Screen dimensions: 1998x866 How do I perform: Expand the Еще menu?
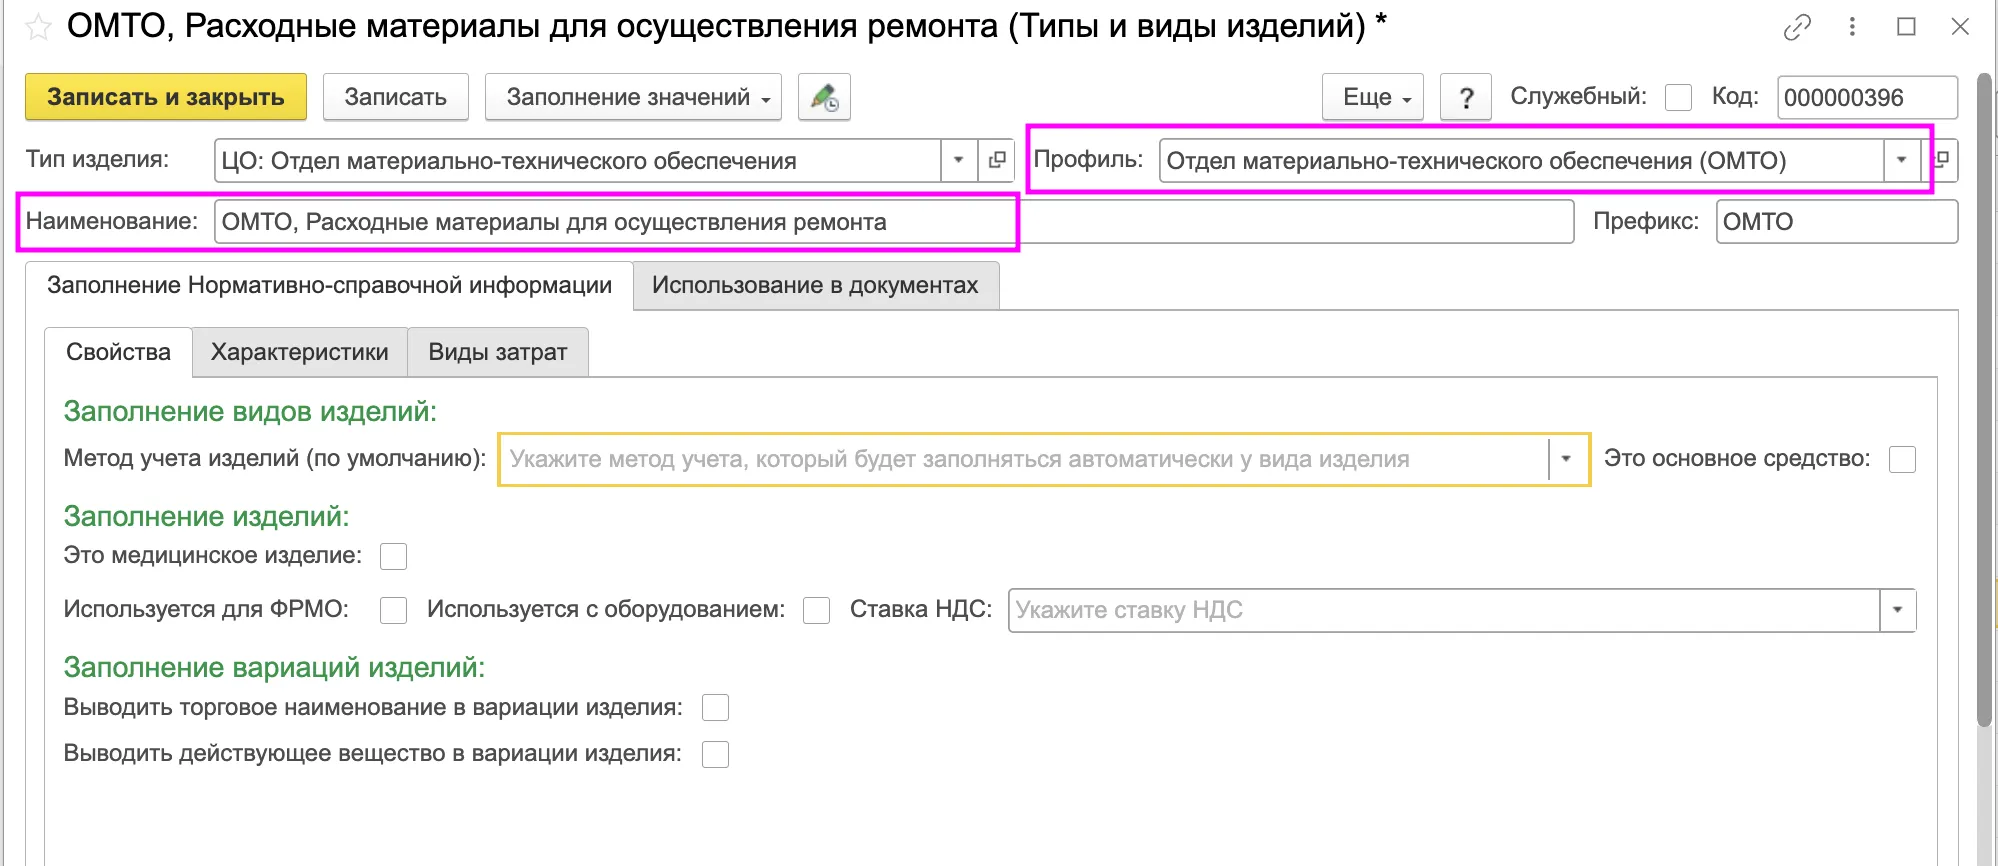click(x=1372, y=97)
